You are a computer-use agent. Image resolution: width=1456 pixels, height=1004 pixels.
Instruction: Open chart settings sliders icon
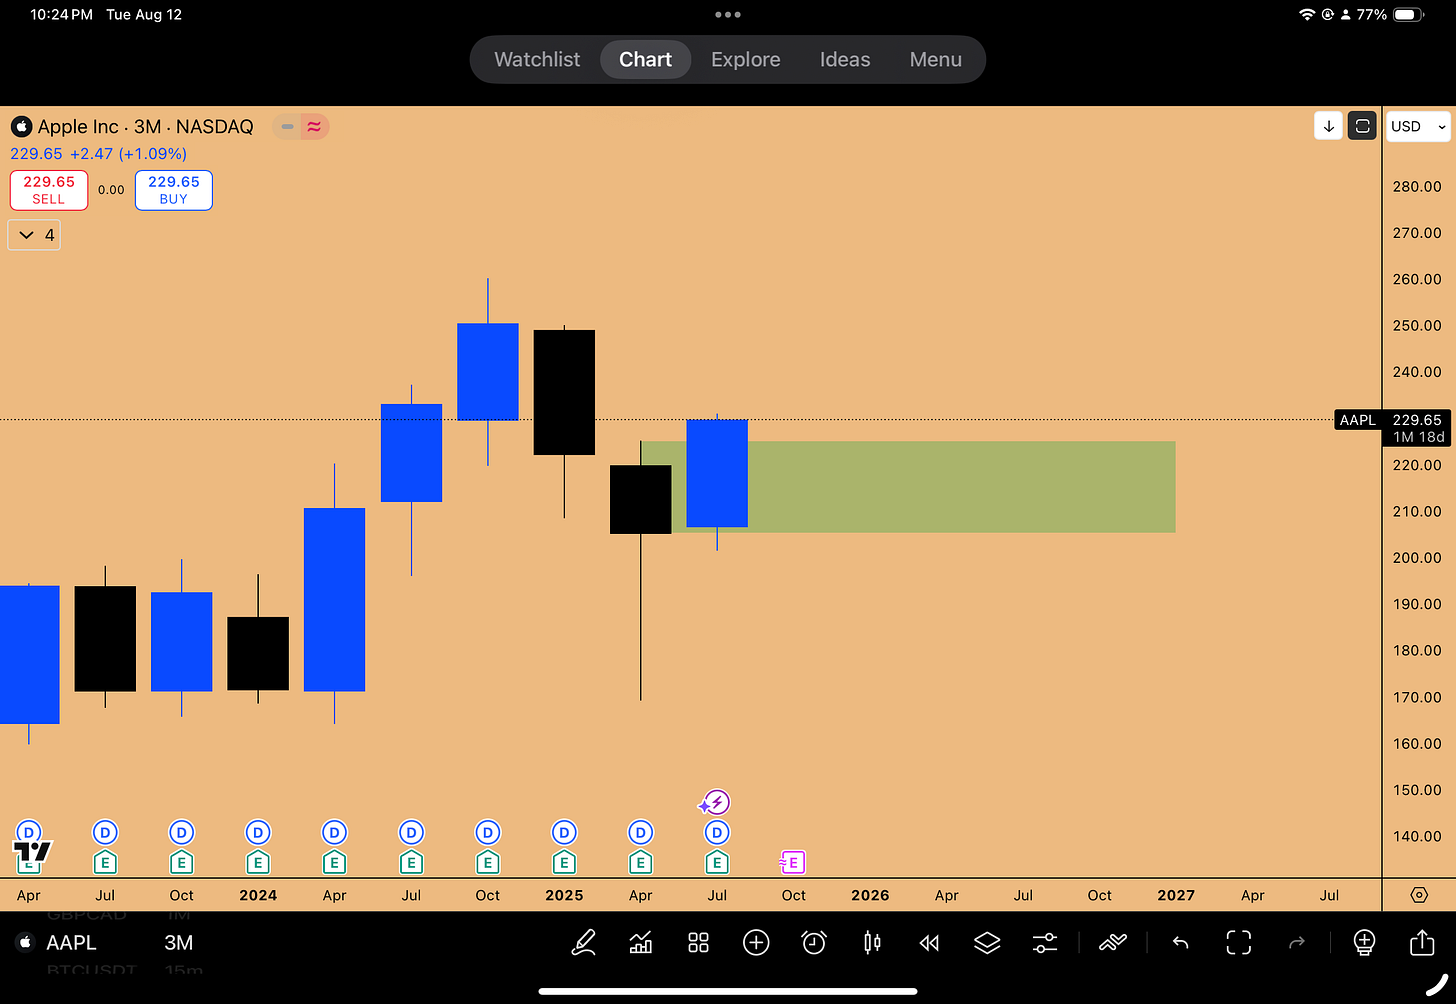[1045, 942]
